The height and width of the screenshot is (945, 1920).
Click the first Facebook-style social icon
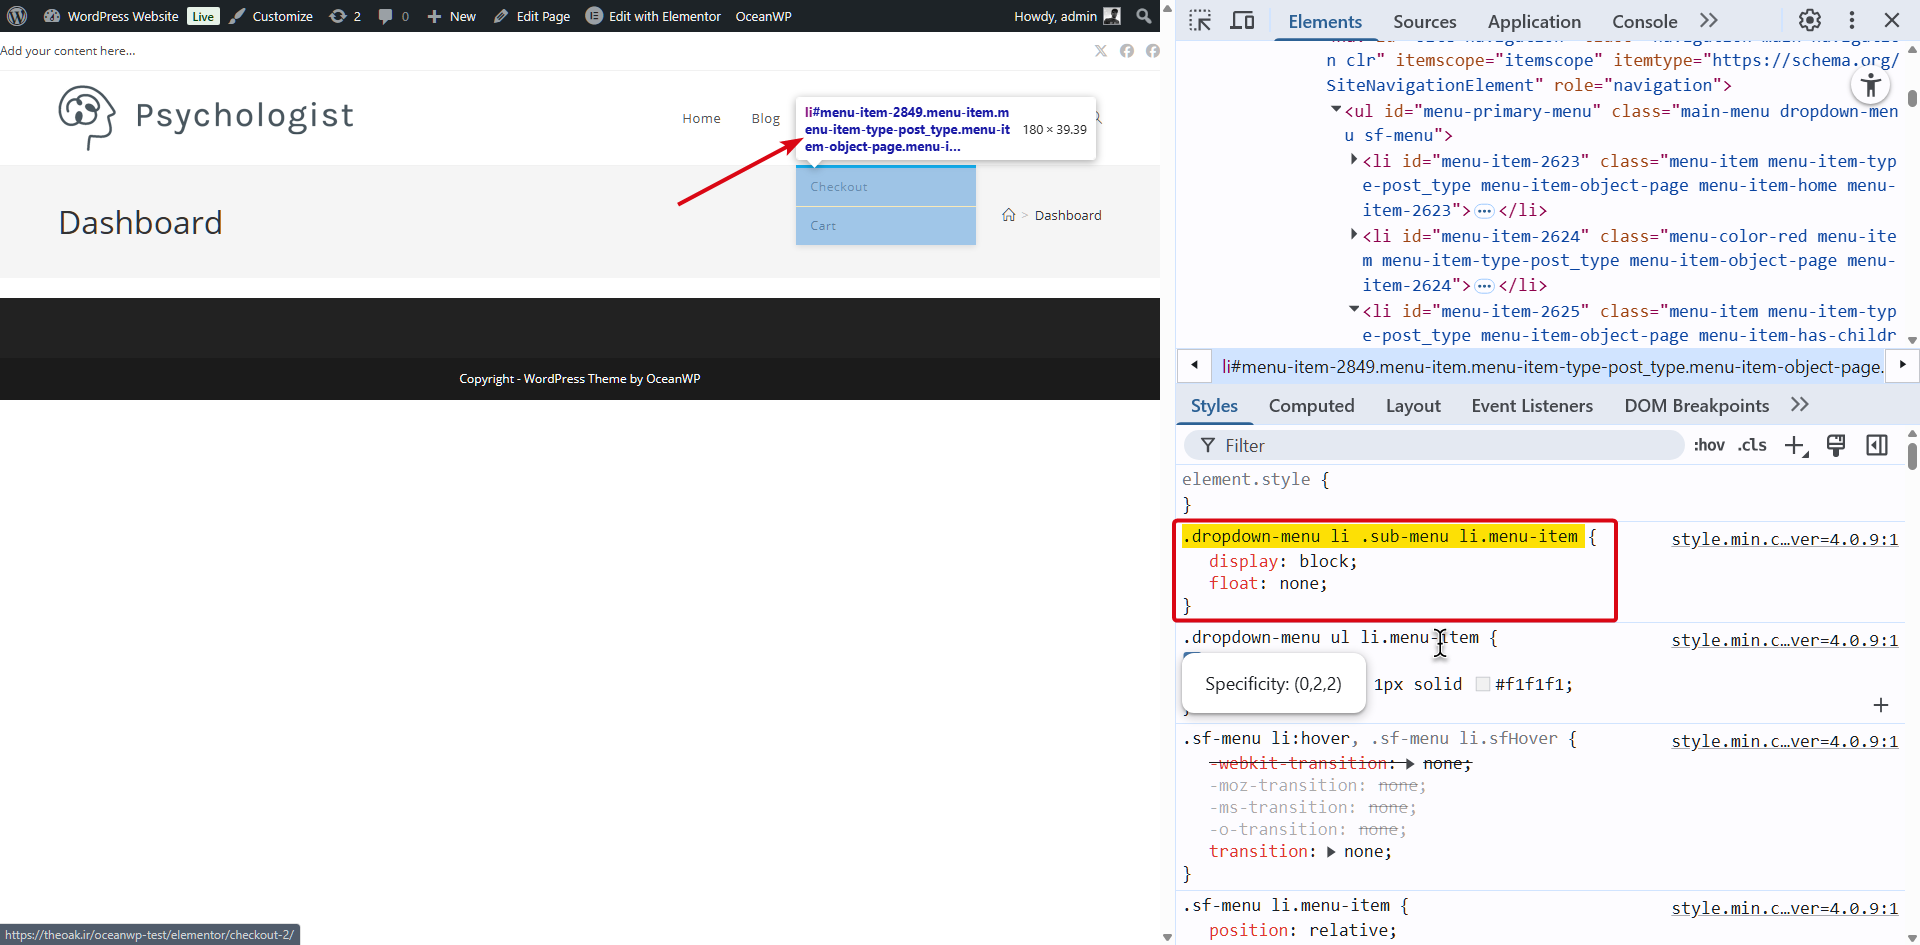pos(1127,51)
